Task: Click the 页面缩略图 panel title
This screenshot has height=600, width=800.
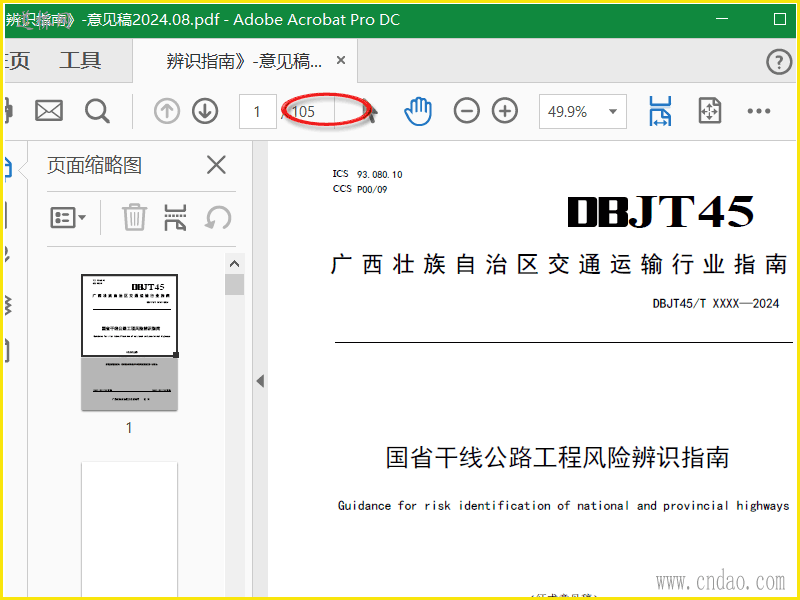Action: pos(94,165)
